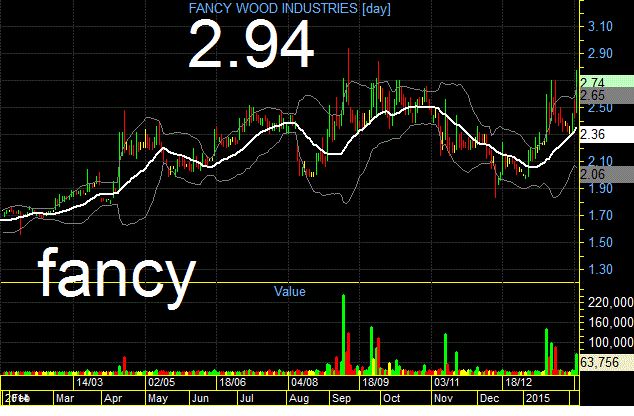Click the 100,000 volume axis label

click(610, 343)
